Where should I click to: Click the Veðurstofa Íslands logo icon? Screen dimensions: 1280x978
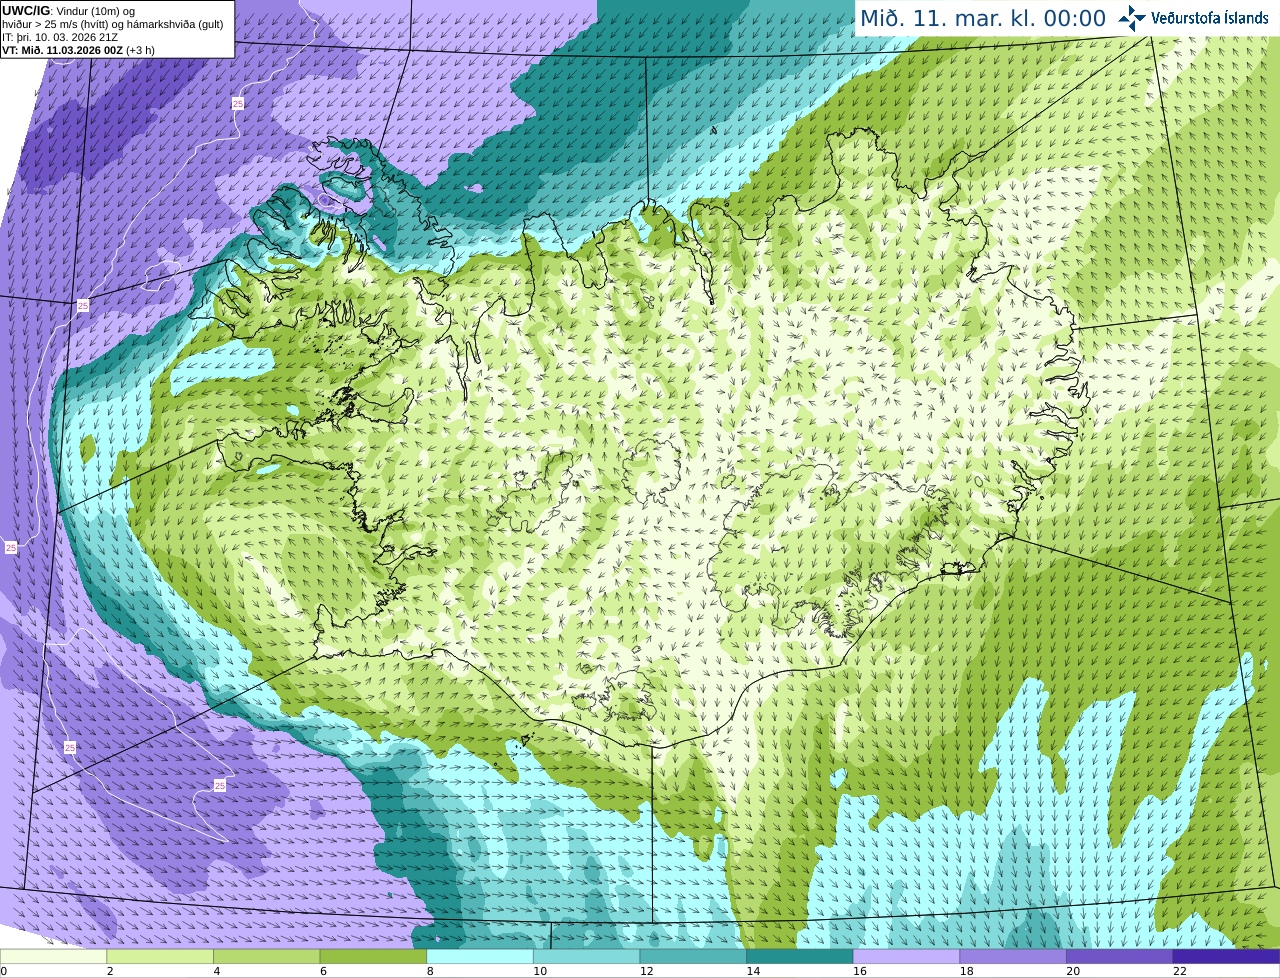click(1132, 18)
